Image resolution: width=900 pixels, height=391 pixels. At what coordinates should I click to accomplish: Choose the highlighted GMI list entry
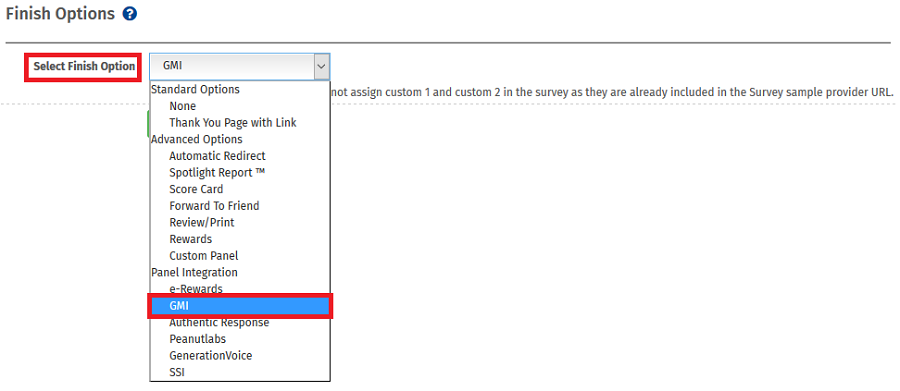coord(240,306)
